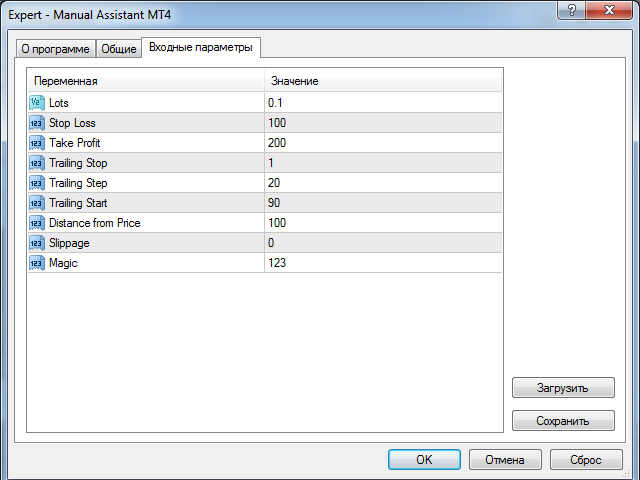Close the Expert dialog window
This screenshot has height=480, width=640.
[x=609, y=10]
